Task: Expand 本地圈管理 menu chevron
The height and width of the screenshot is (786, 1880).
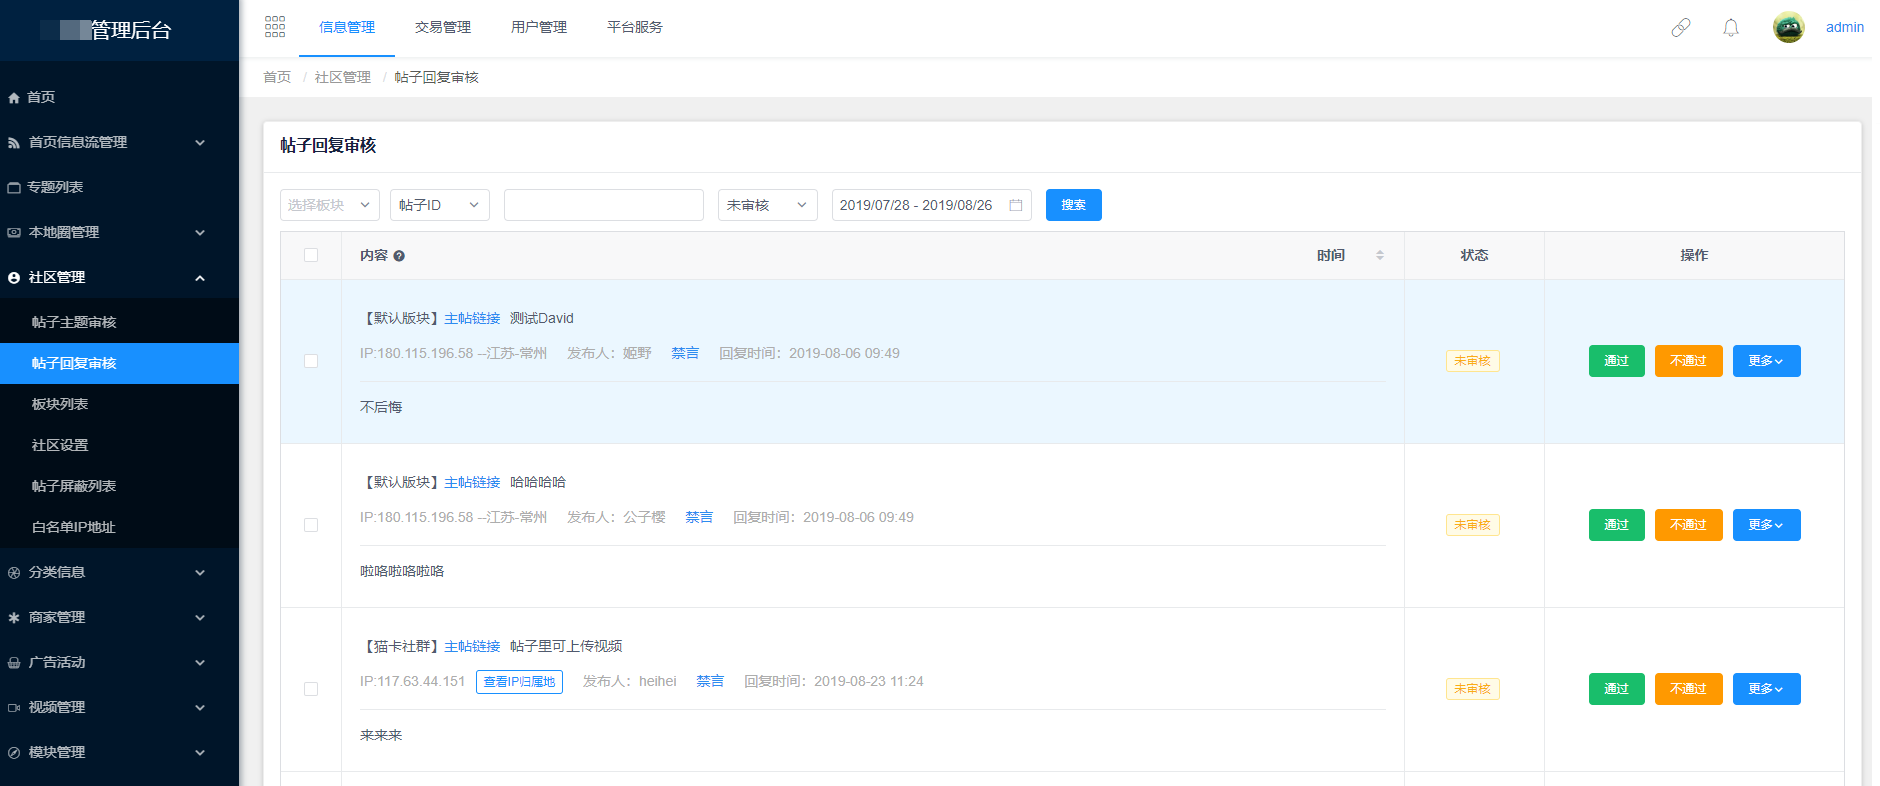Action: [200, 233]
